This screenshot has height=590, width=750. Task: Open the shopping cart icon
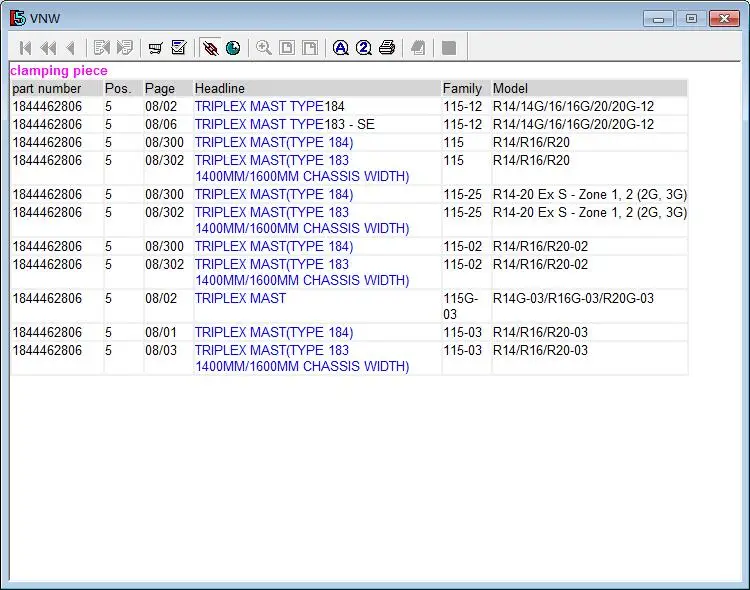155,48
